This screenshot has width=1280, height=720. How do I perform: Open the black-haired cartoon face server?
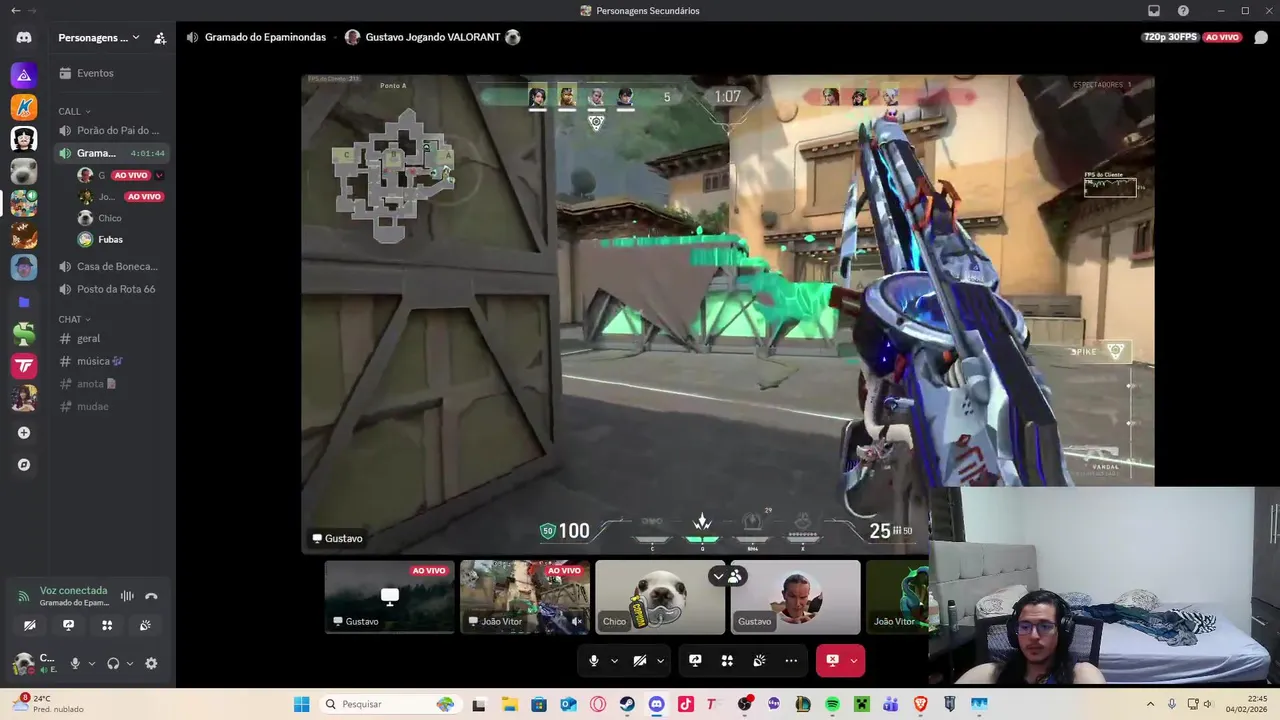click(24, 139)
